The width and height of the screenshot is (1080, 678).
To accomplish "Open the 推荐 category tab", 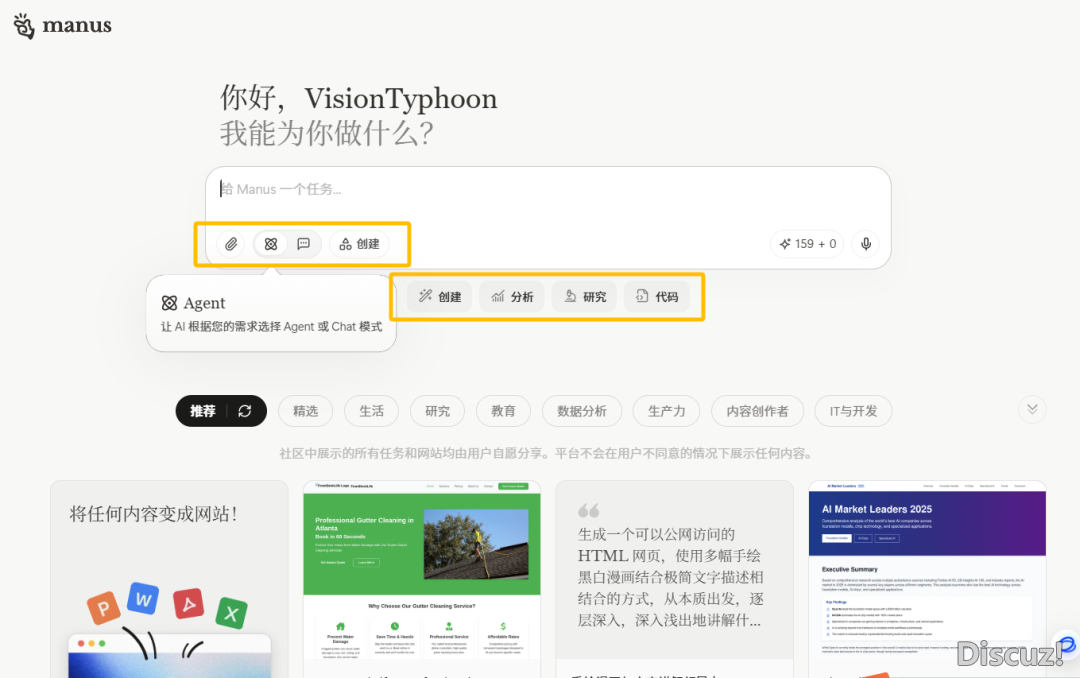I will (x=202, y=411).
